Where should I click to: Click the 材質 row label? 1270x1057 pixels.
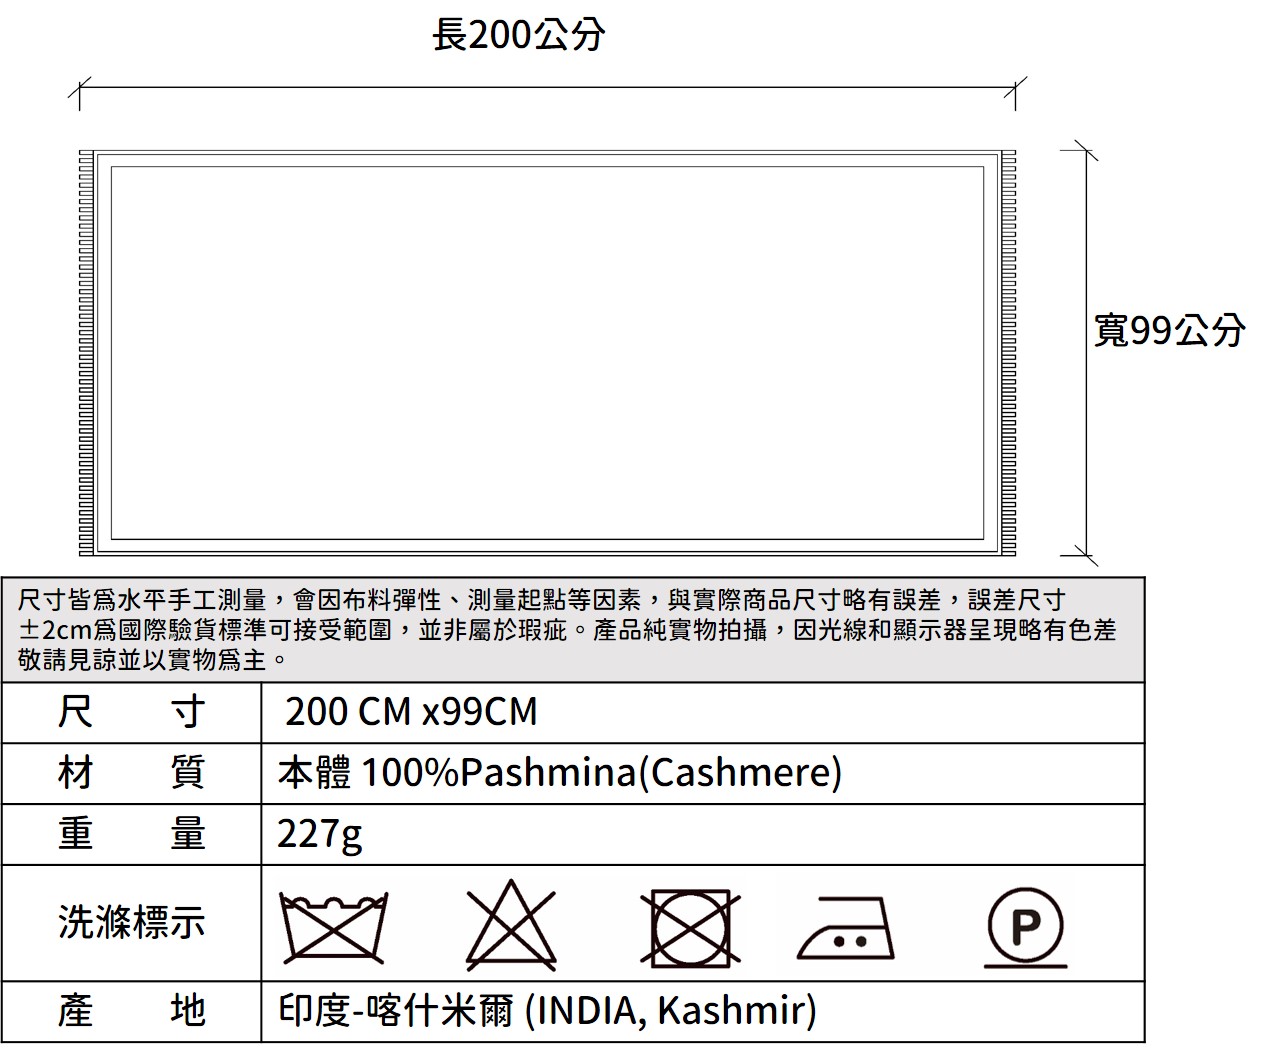[x=131, y=773]
